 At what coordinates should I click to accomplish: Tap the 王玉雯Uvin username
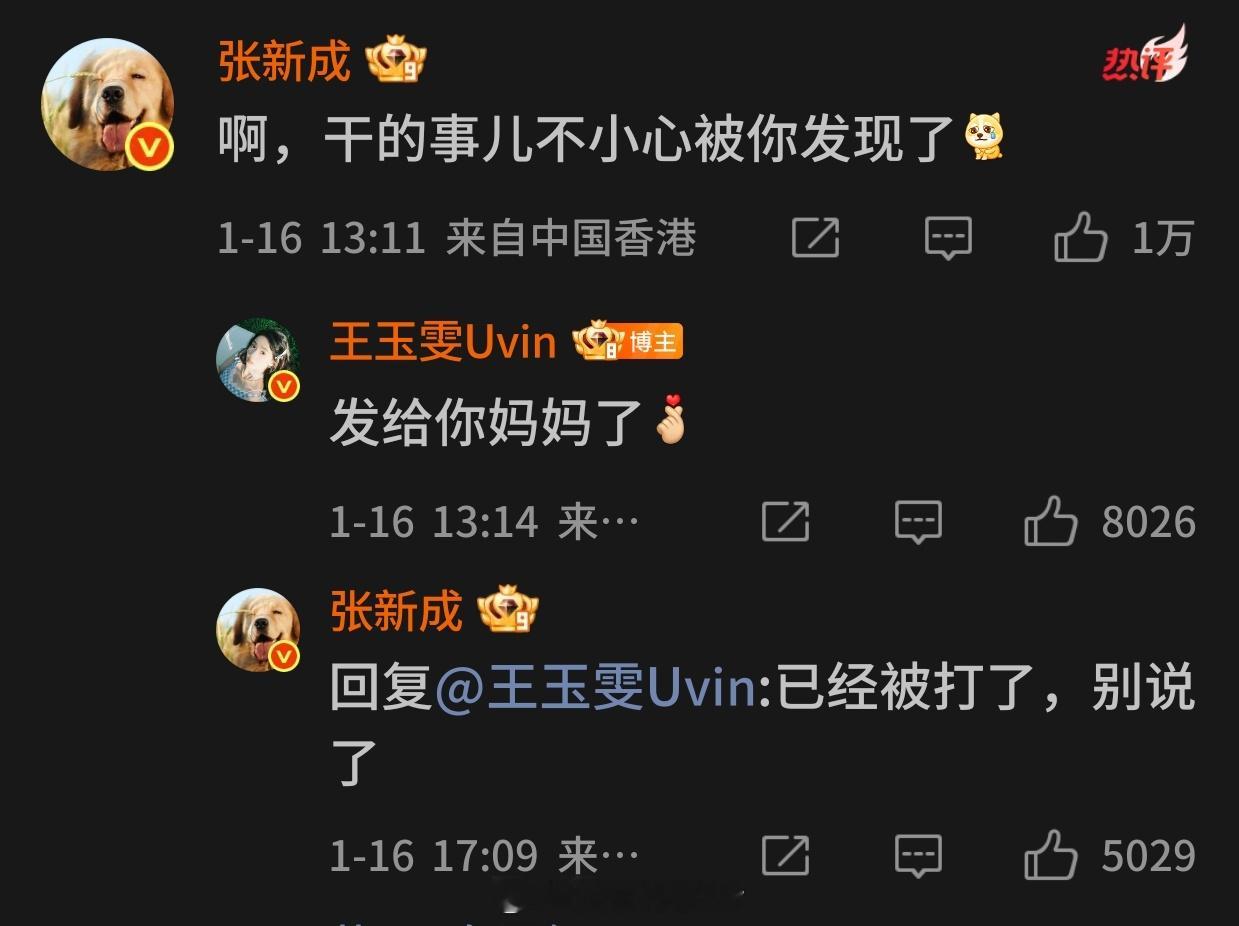443,343
